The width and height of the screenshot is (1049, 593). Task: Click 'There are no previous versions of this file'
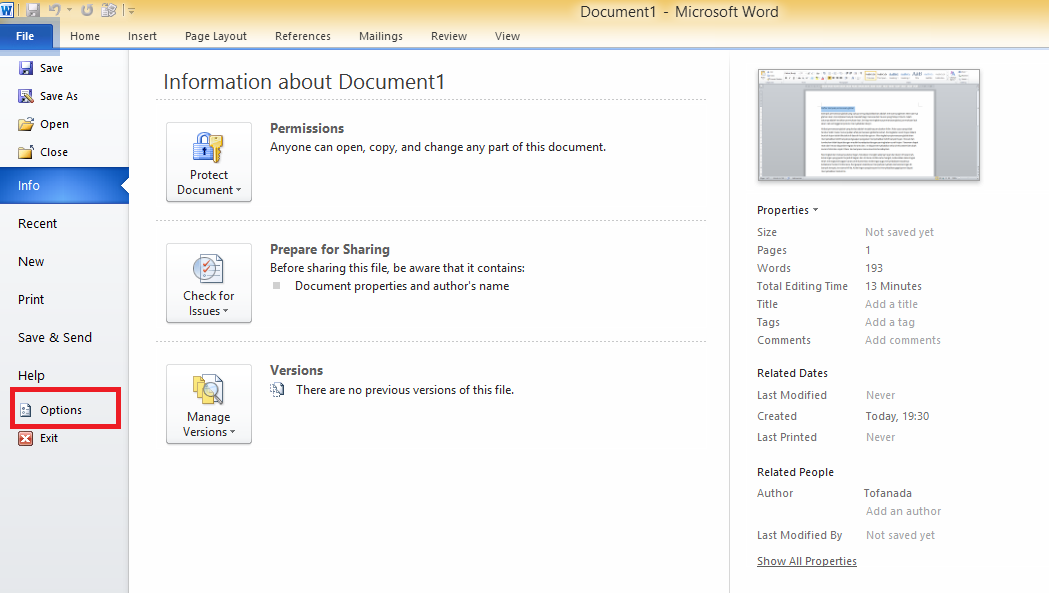pyautogui.click(x=405, y=390)
